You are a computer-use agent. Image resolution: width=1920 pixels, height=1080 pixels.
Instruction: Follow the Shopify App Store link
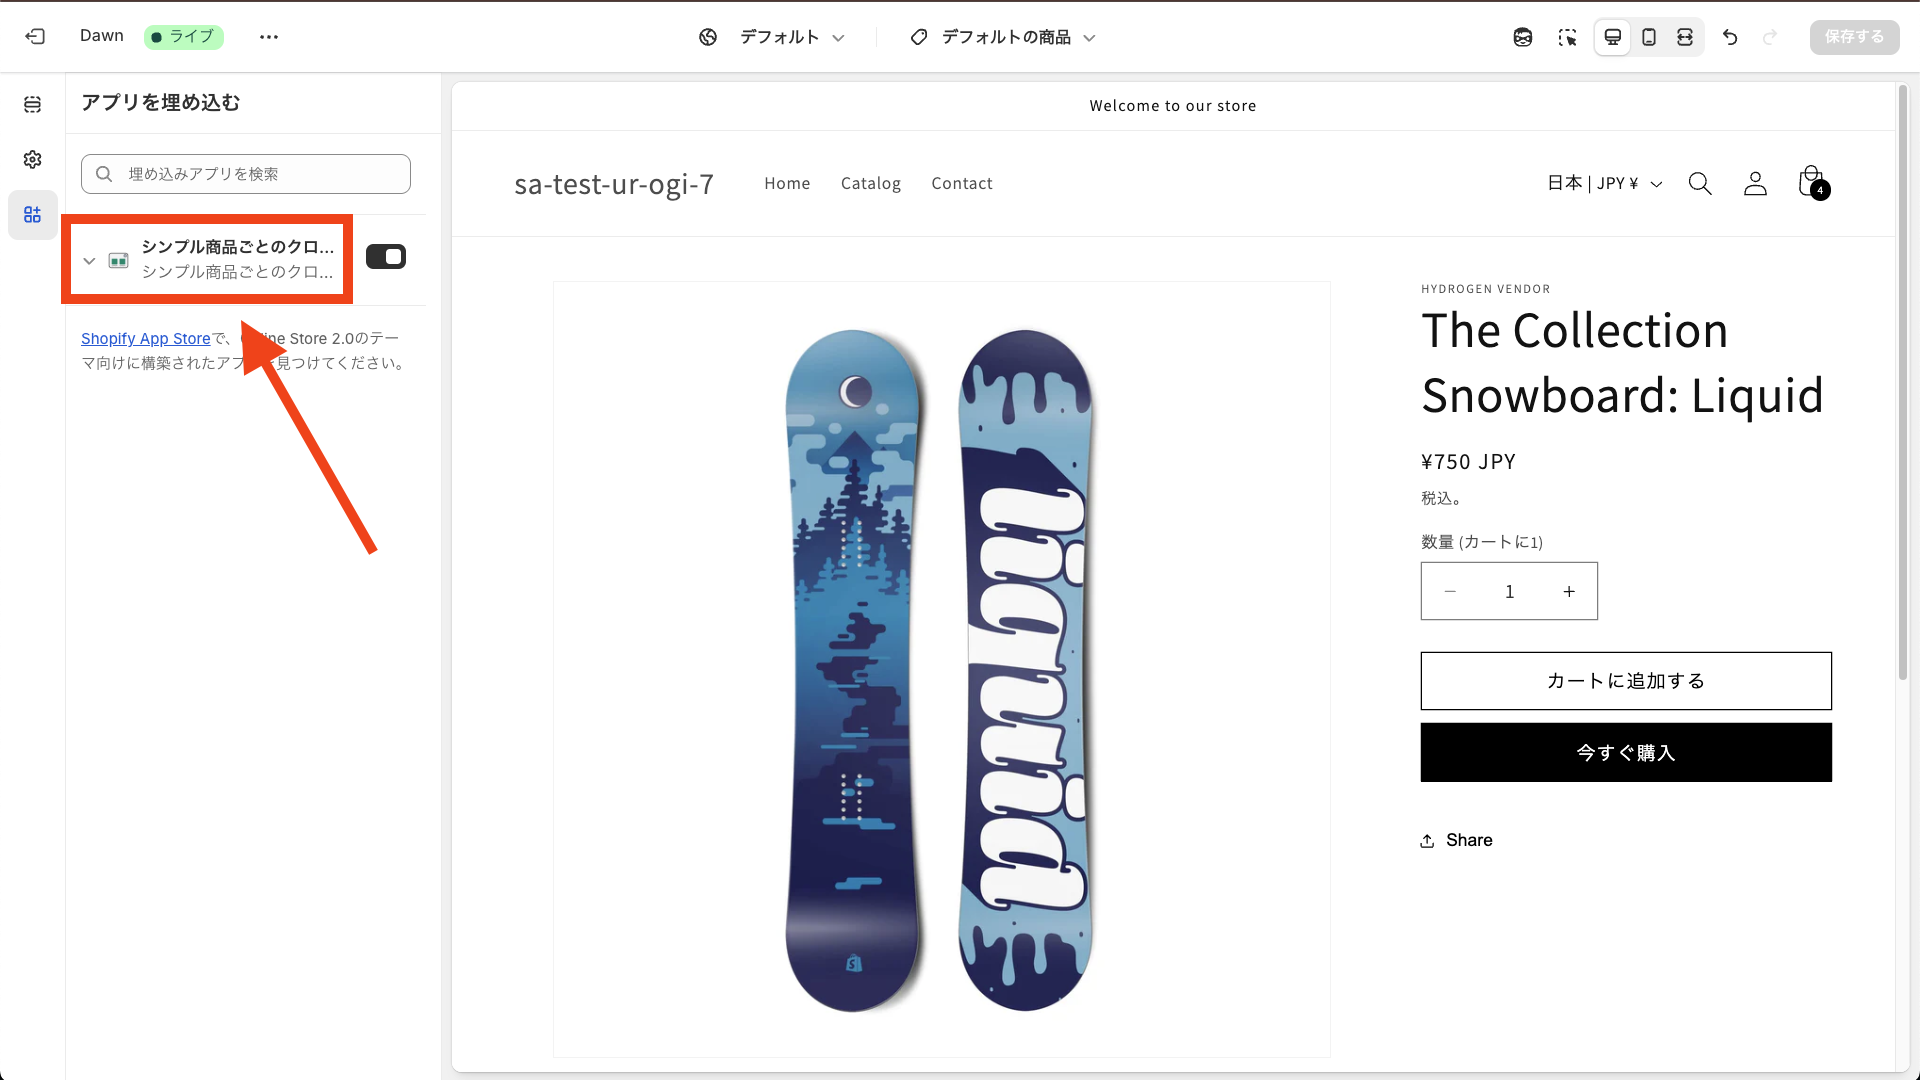click(146, 339)
